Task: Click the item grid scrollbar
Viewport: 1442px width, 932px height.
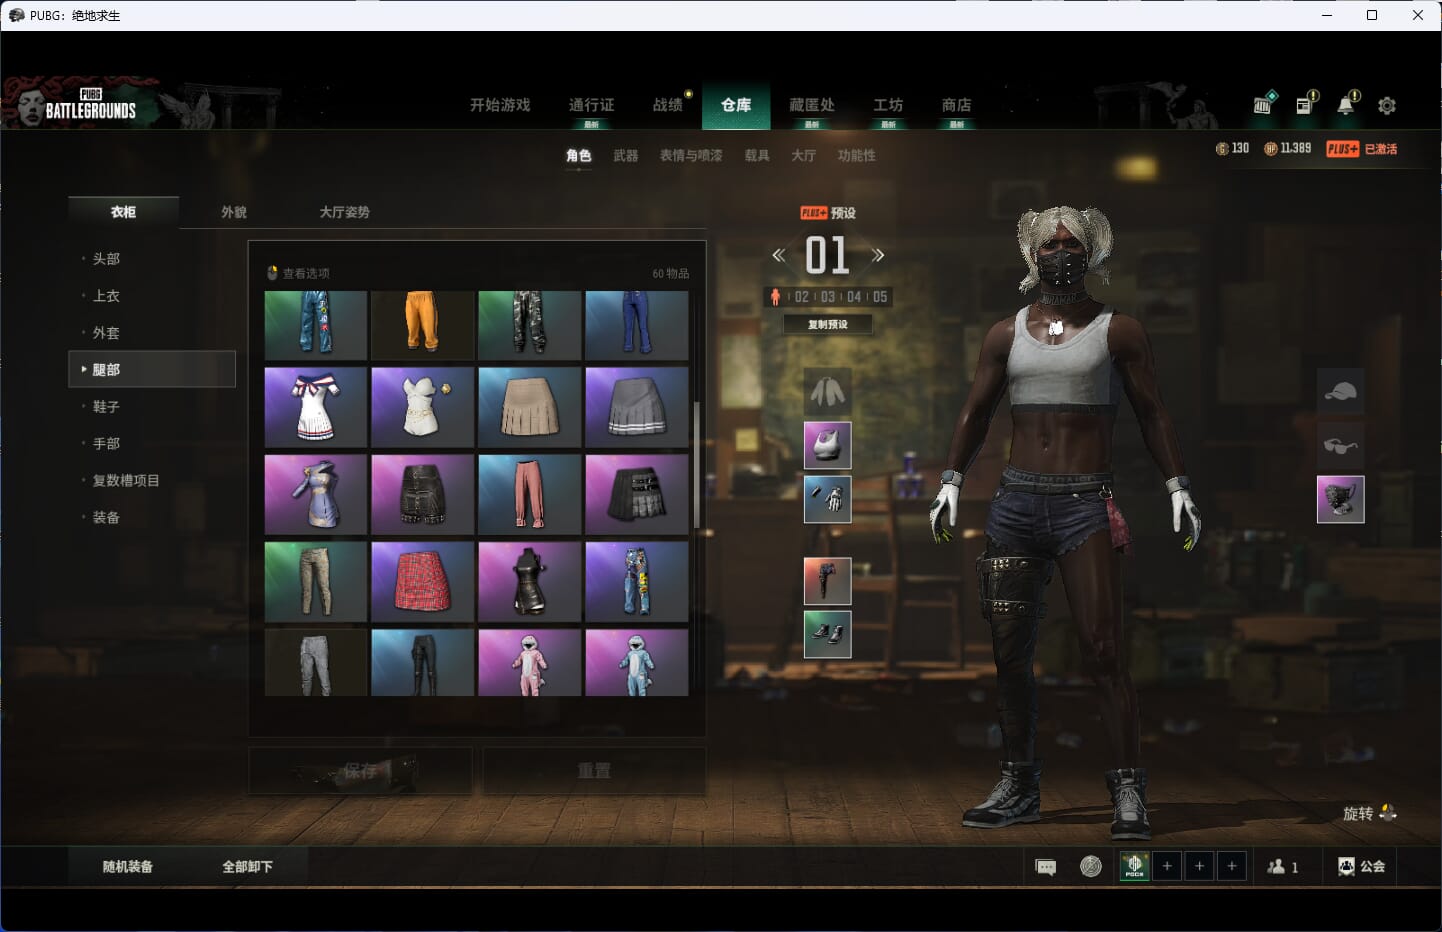Action: click(697, 463)
